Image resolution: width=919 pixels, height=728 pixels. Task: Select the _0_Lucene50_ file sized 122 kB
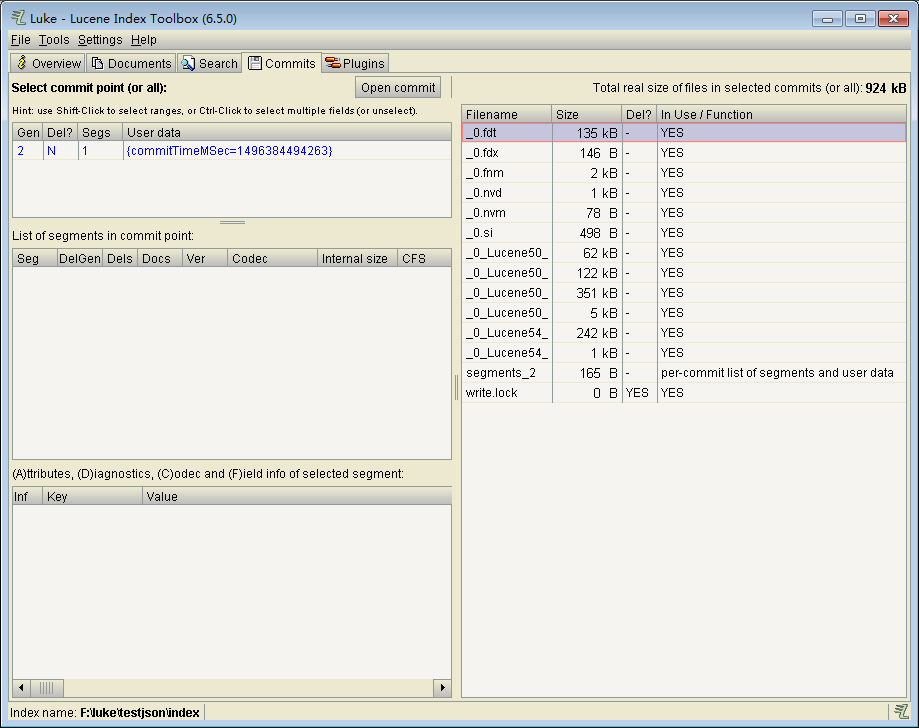click(x=684, y=273)
